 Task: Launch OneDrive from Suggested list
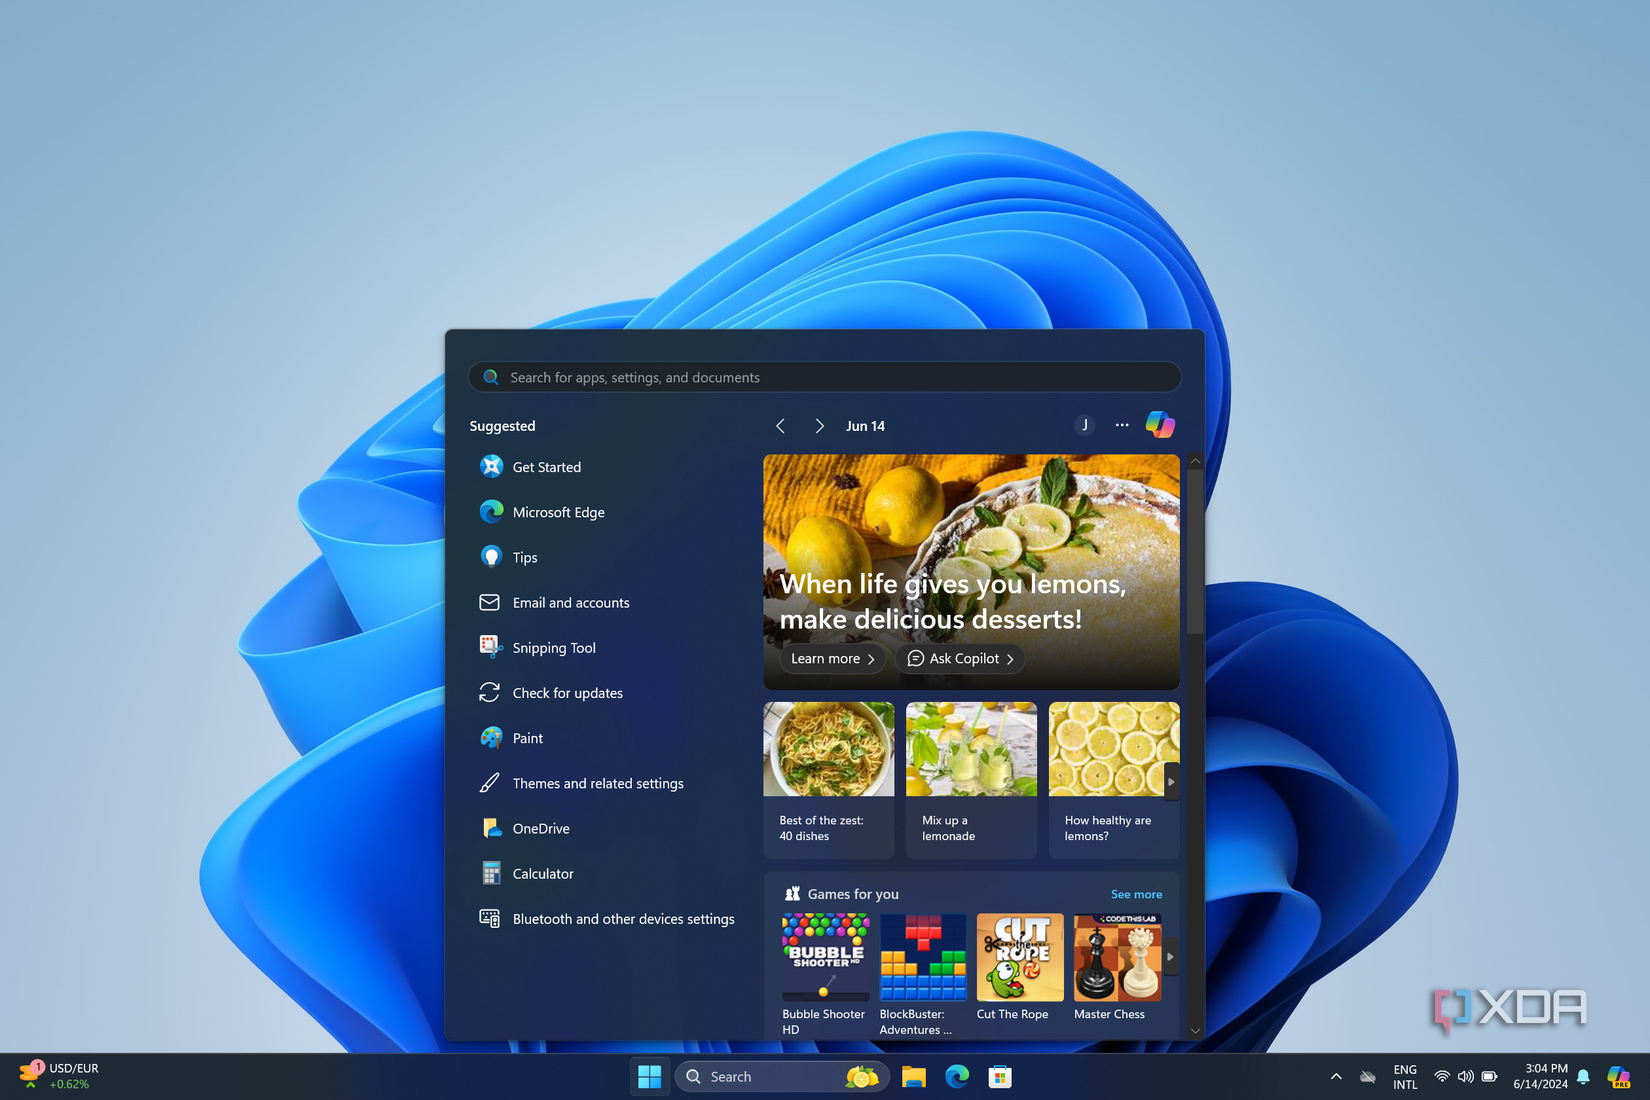click(x=525, y=828)
